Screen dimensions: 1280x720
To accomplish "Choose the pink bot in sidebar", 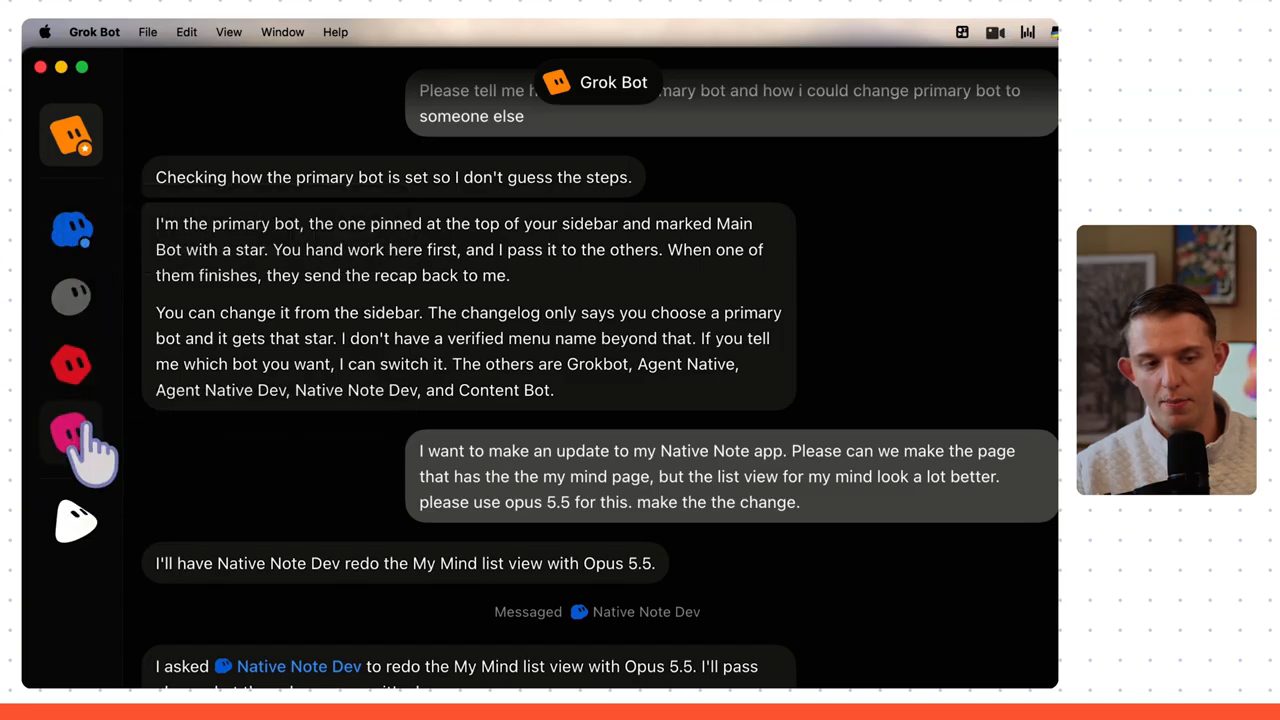I will 70,433.
